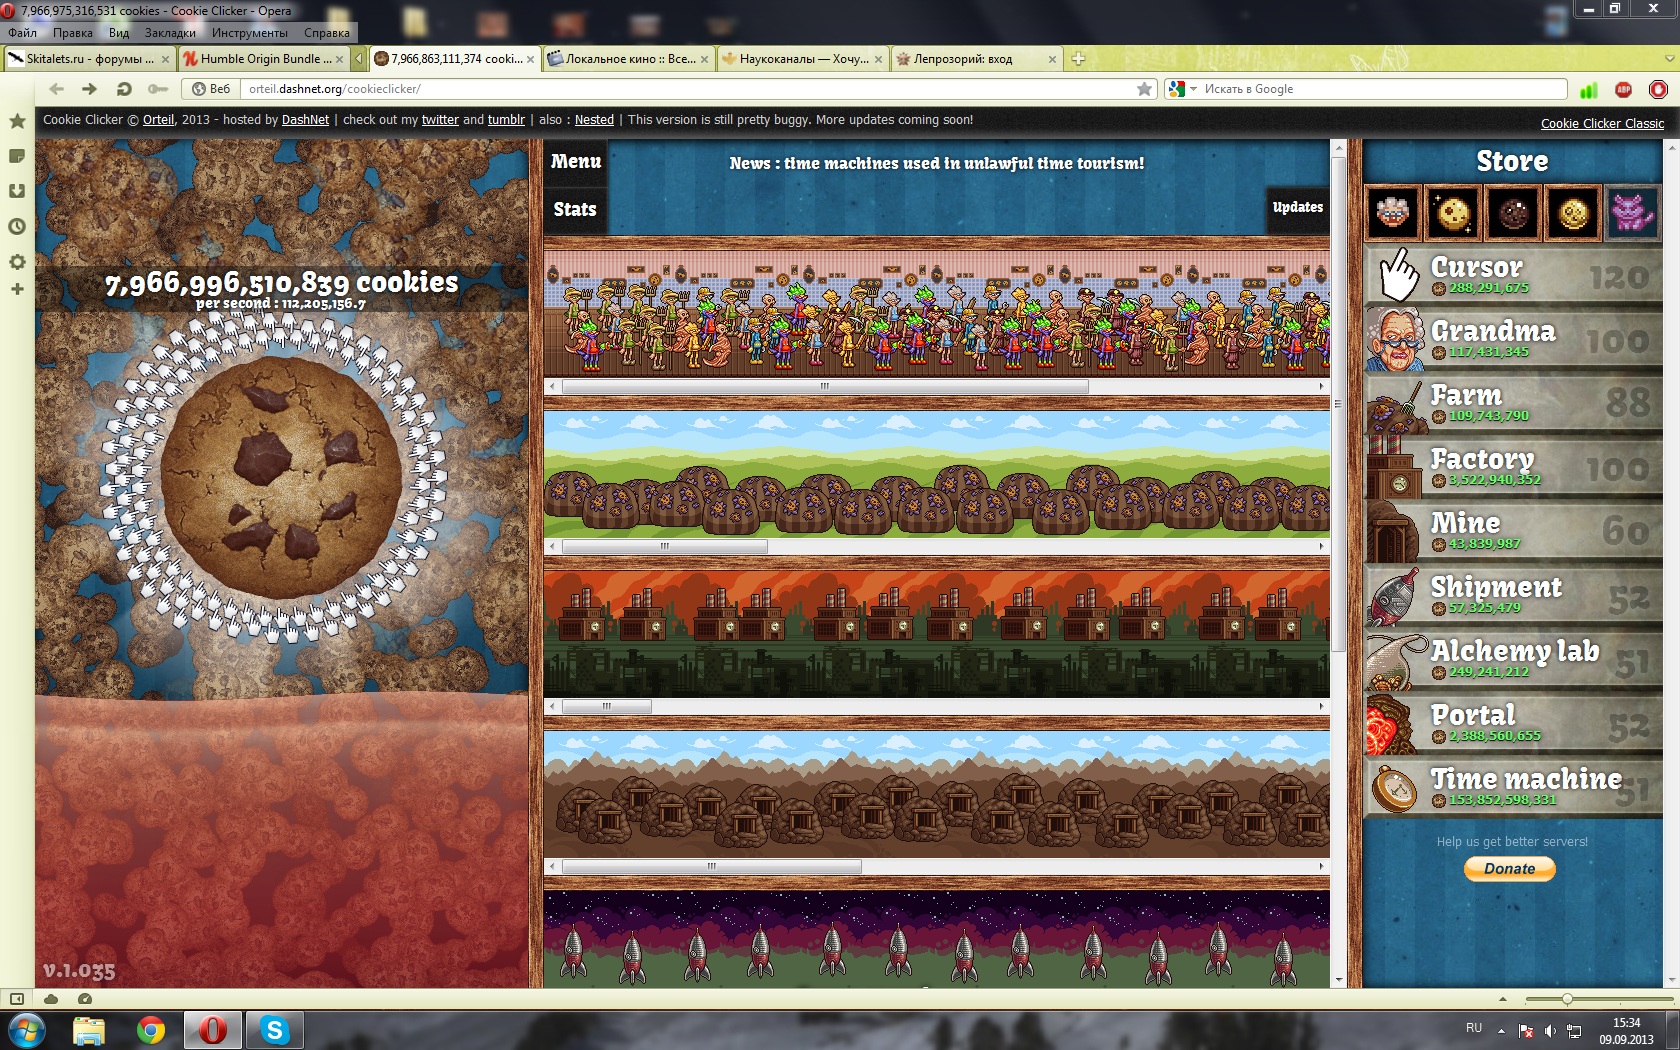
Task: Purchase an Alchemy lab
Action: (x=1513, y=659)
